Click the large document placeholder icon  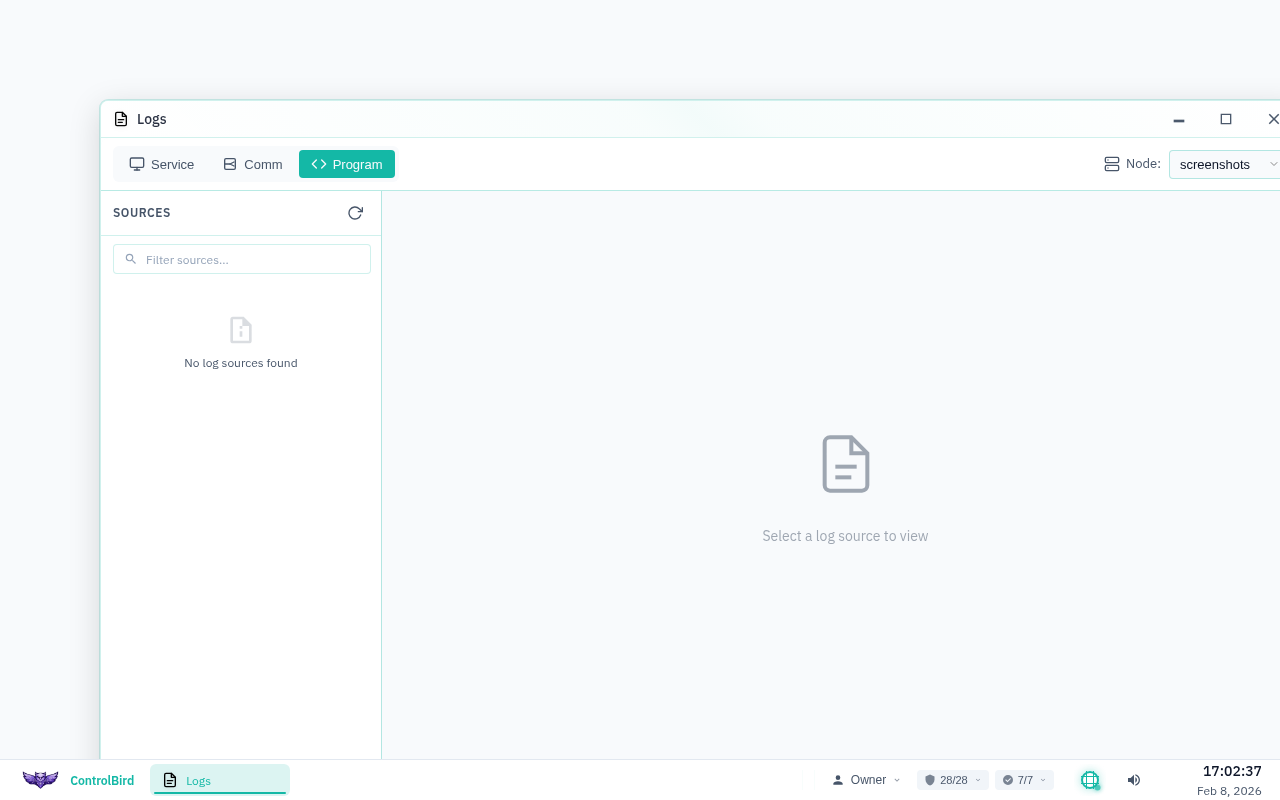point(846,464)
